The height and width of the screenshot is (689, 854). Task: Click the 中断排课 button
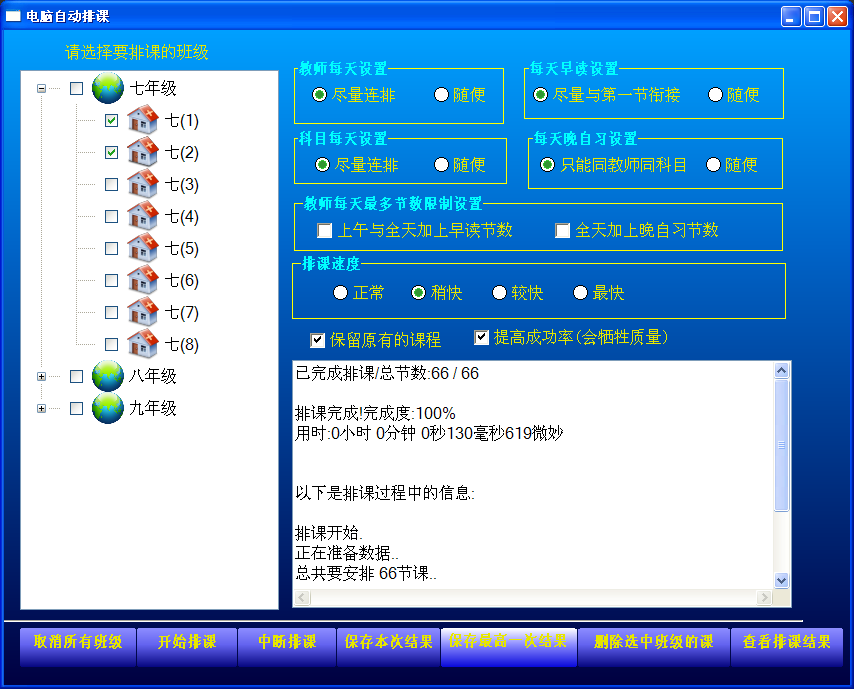point(287,647)
